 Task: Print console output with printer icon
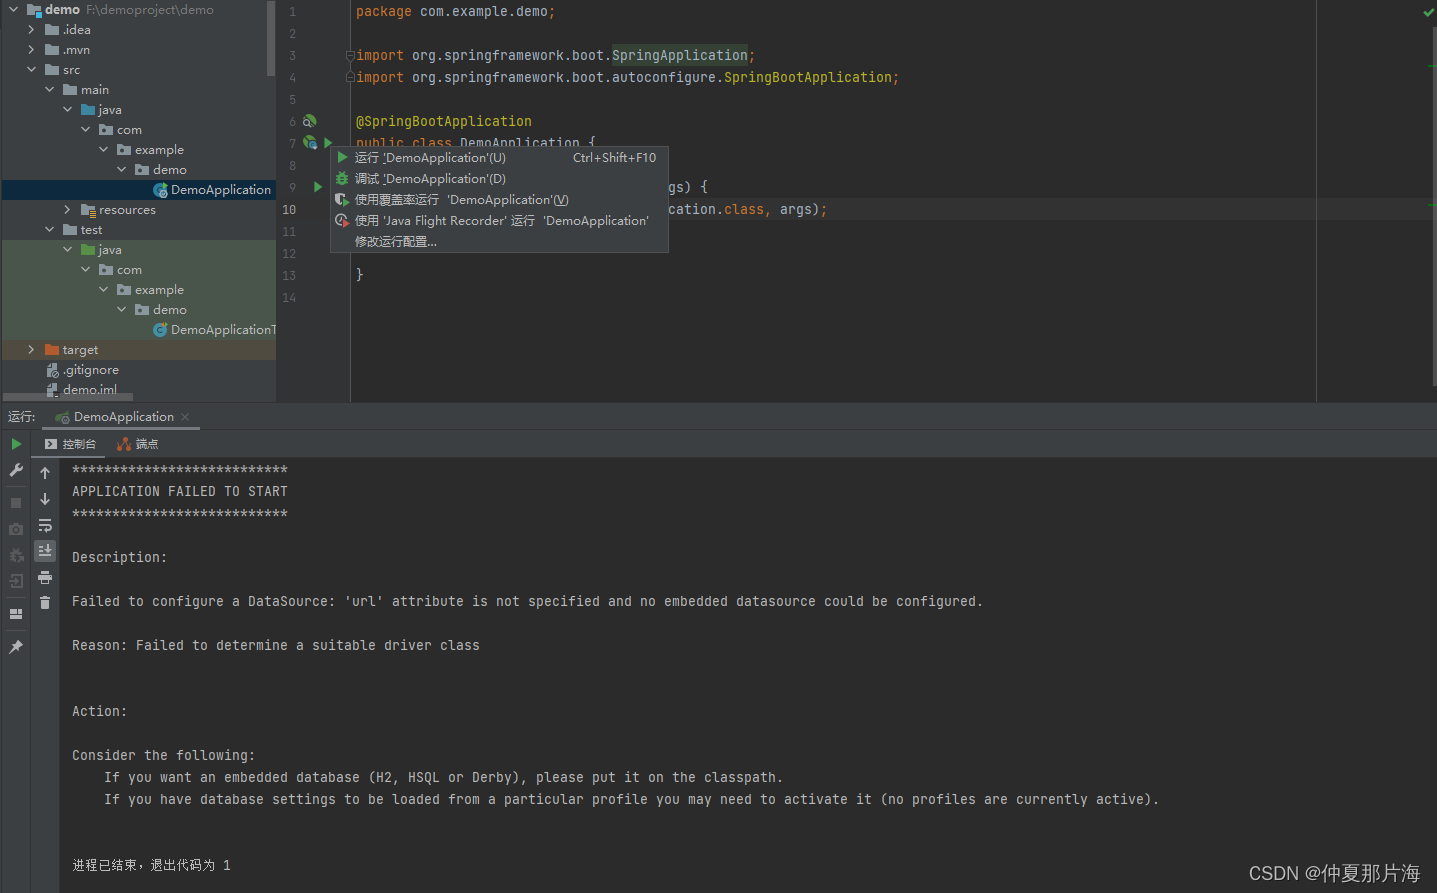click(45, 577)
